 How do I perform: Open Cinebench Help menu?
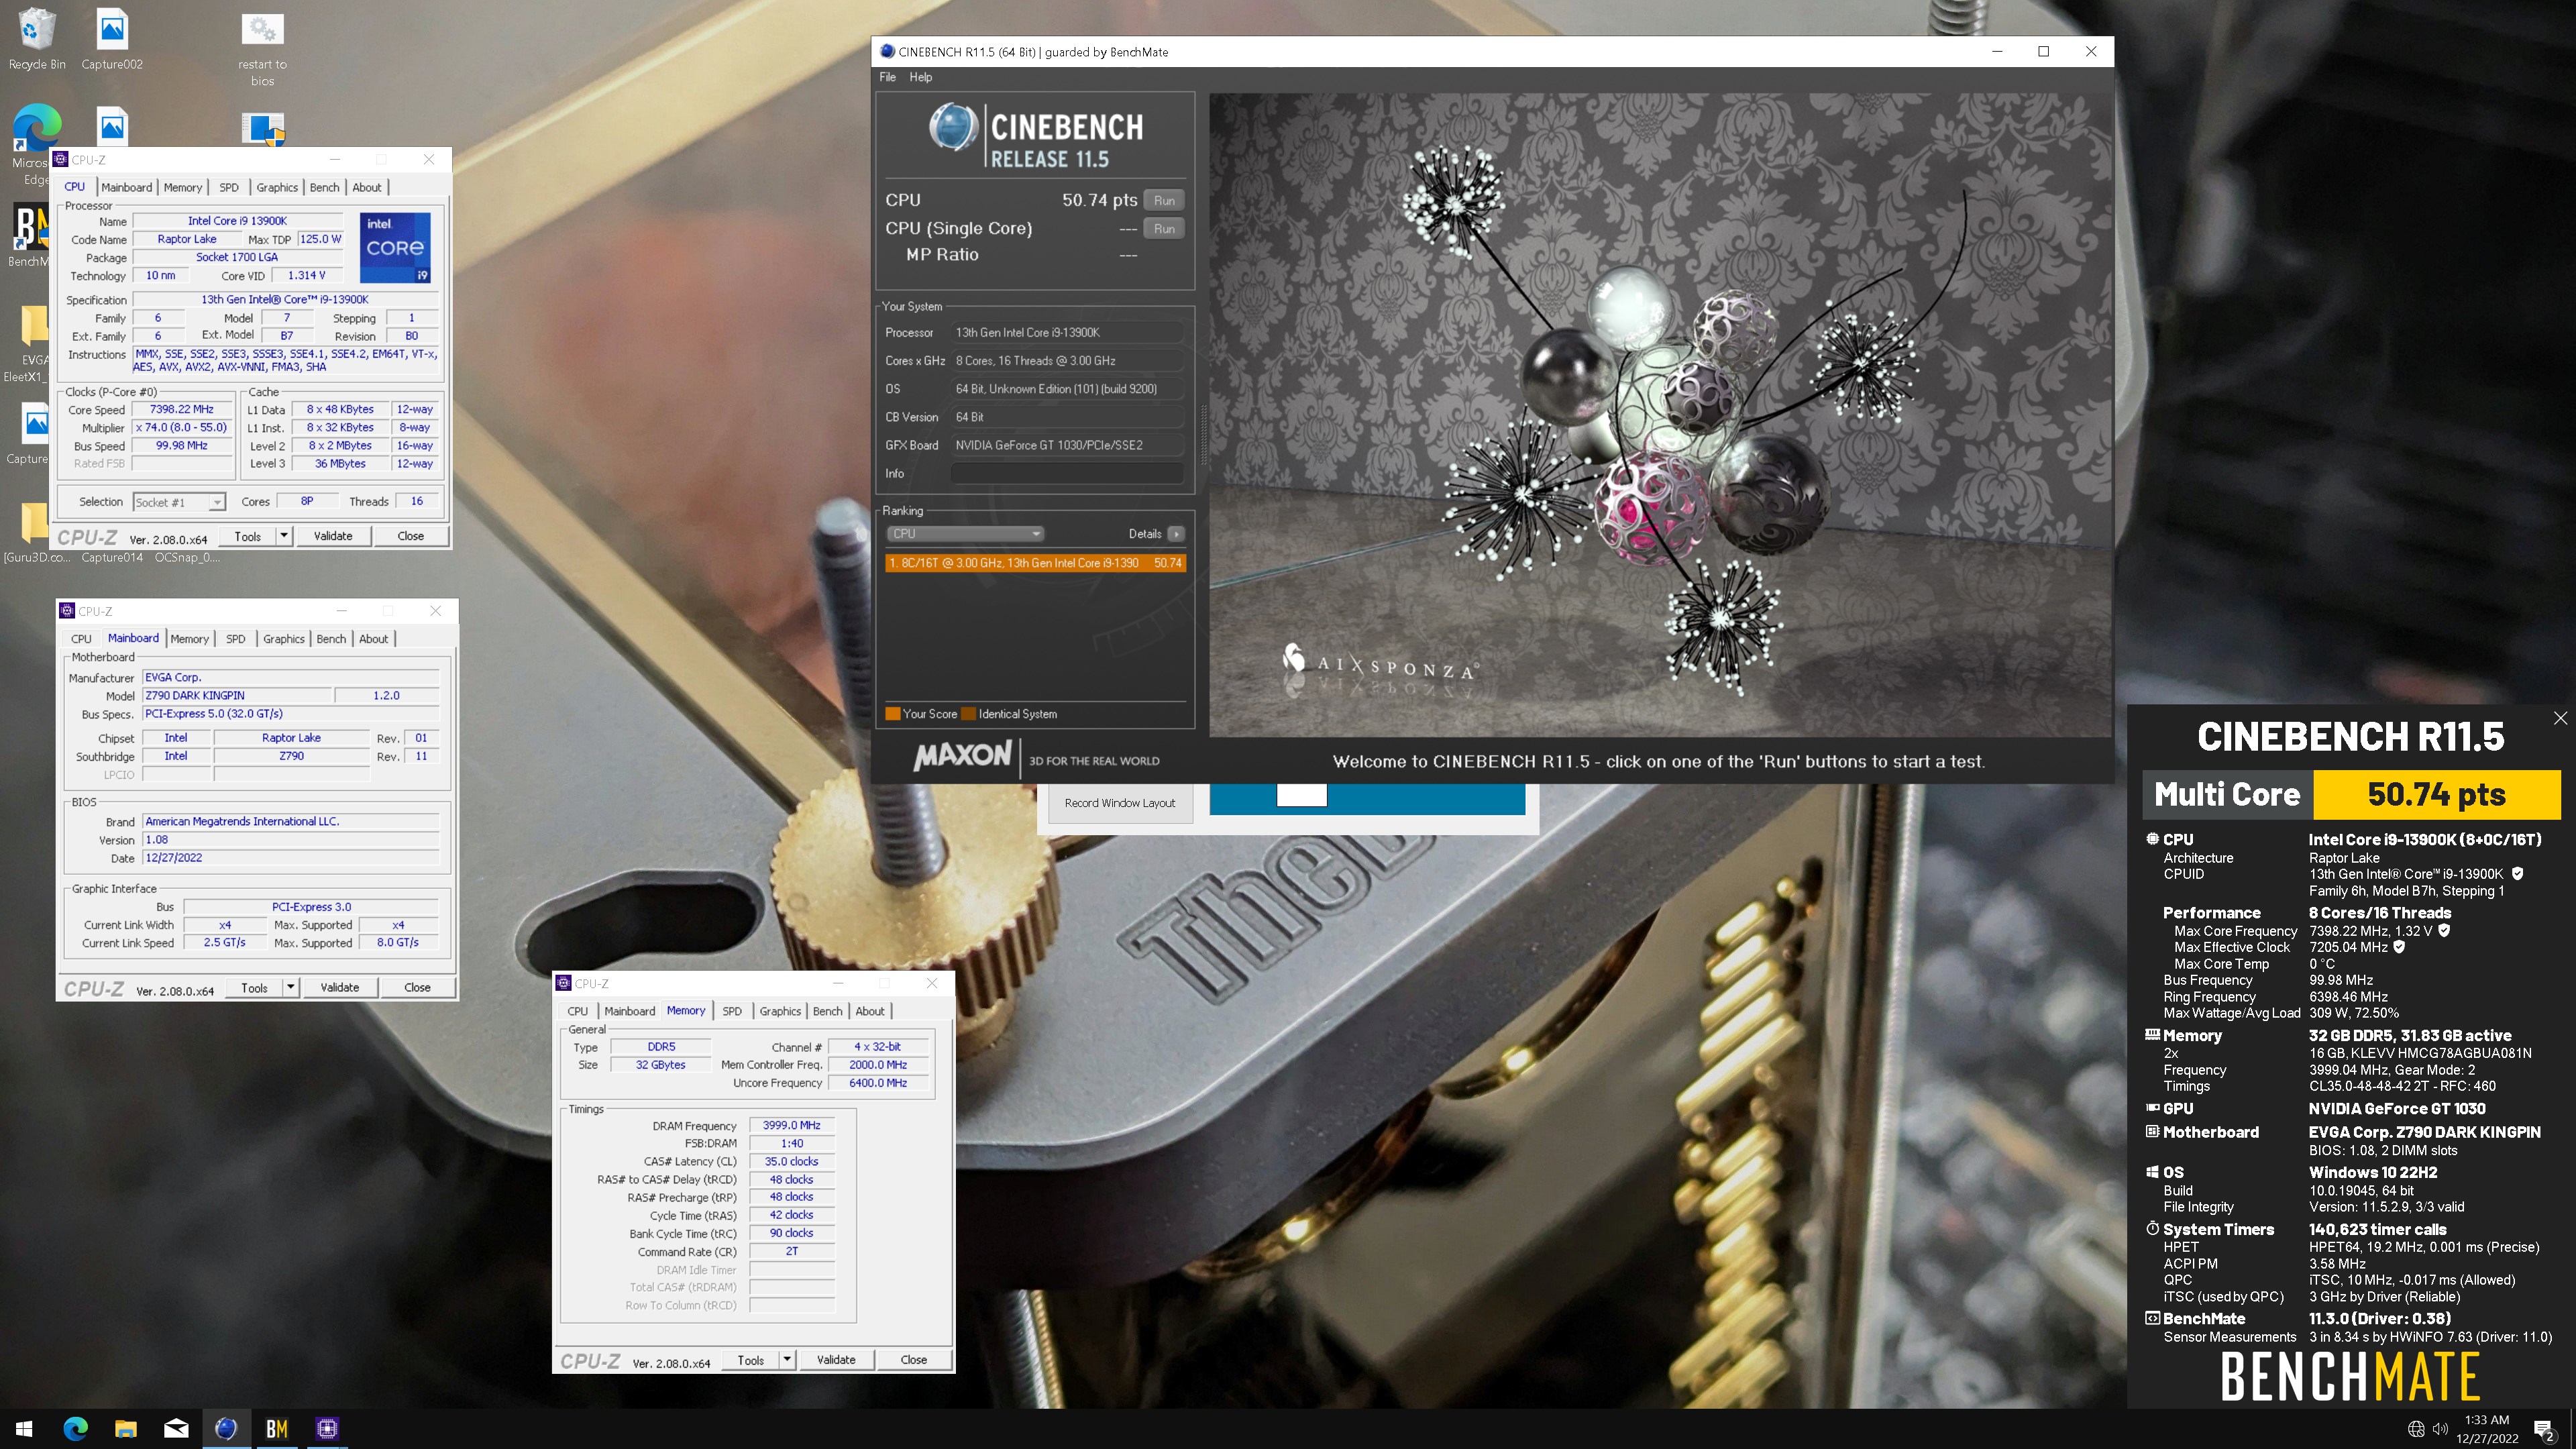pos(920,77)
